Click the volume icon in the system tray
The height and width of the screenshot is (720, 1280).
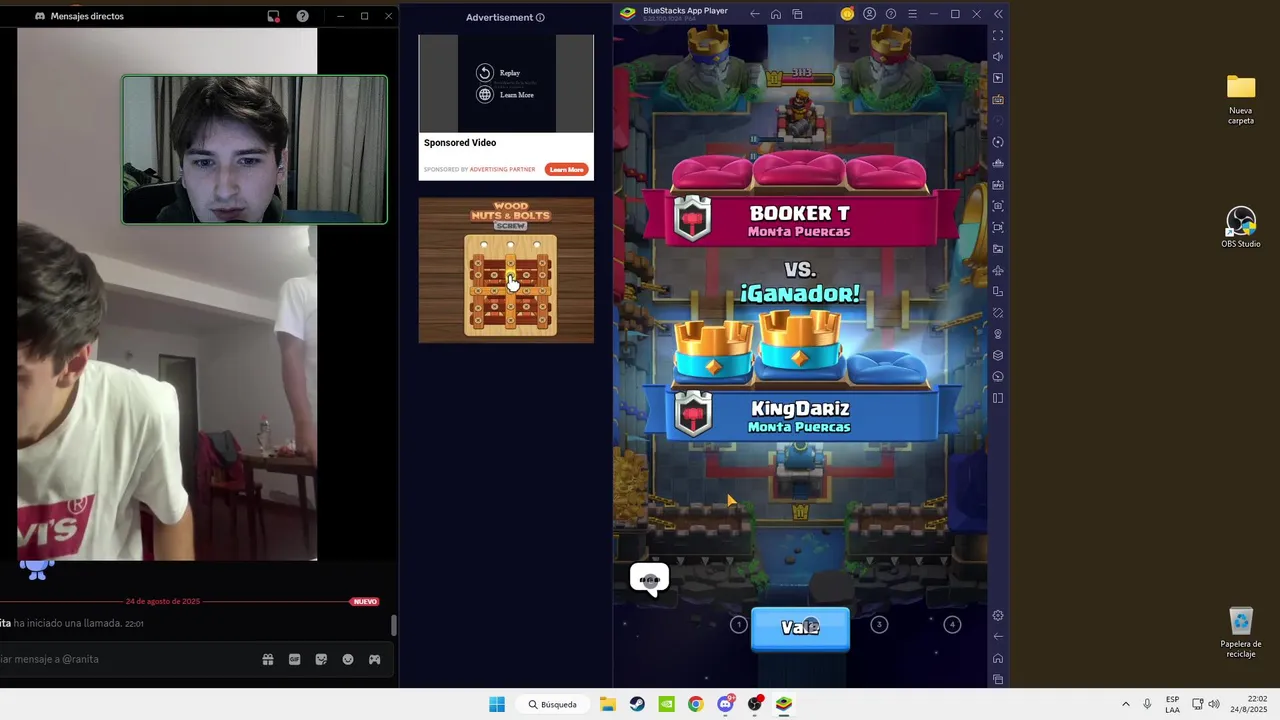click(x=1214, y=704)
